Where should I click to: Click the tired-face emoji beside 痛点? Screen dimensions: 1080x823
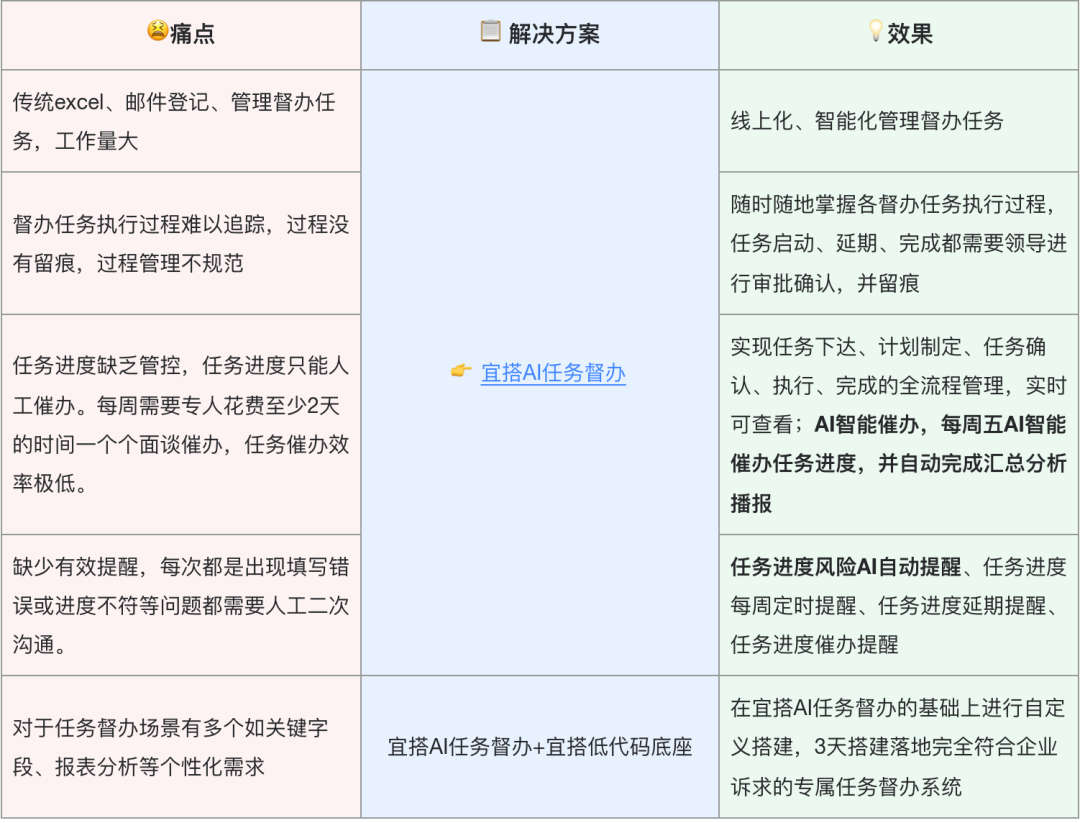point(158,31)
